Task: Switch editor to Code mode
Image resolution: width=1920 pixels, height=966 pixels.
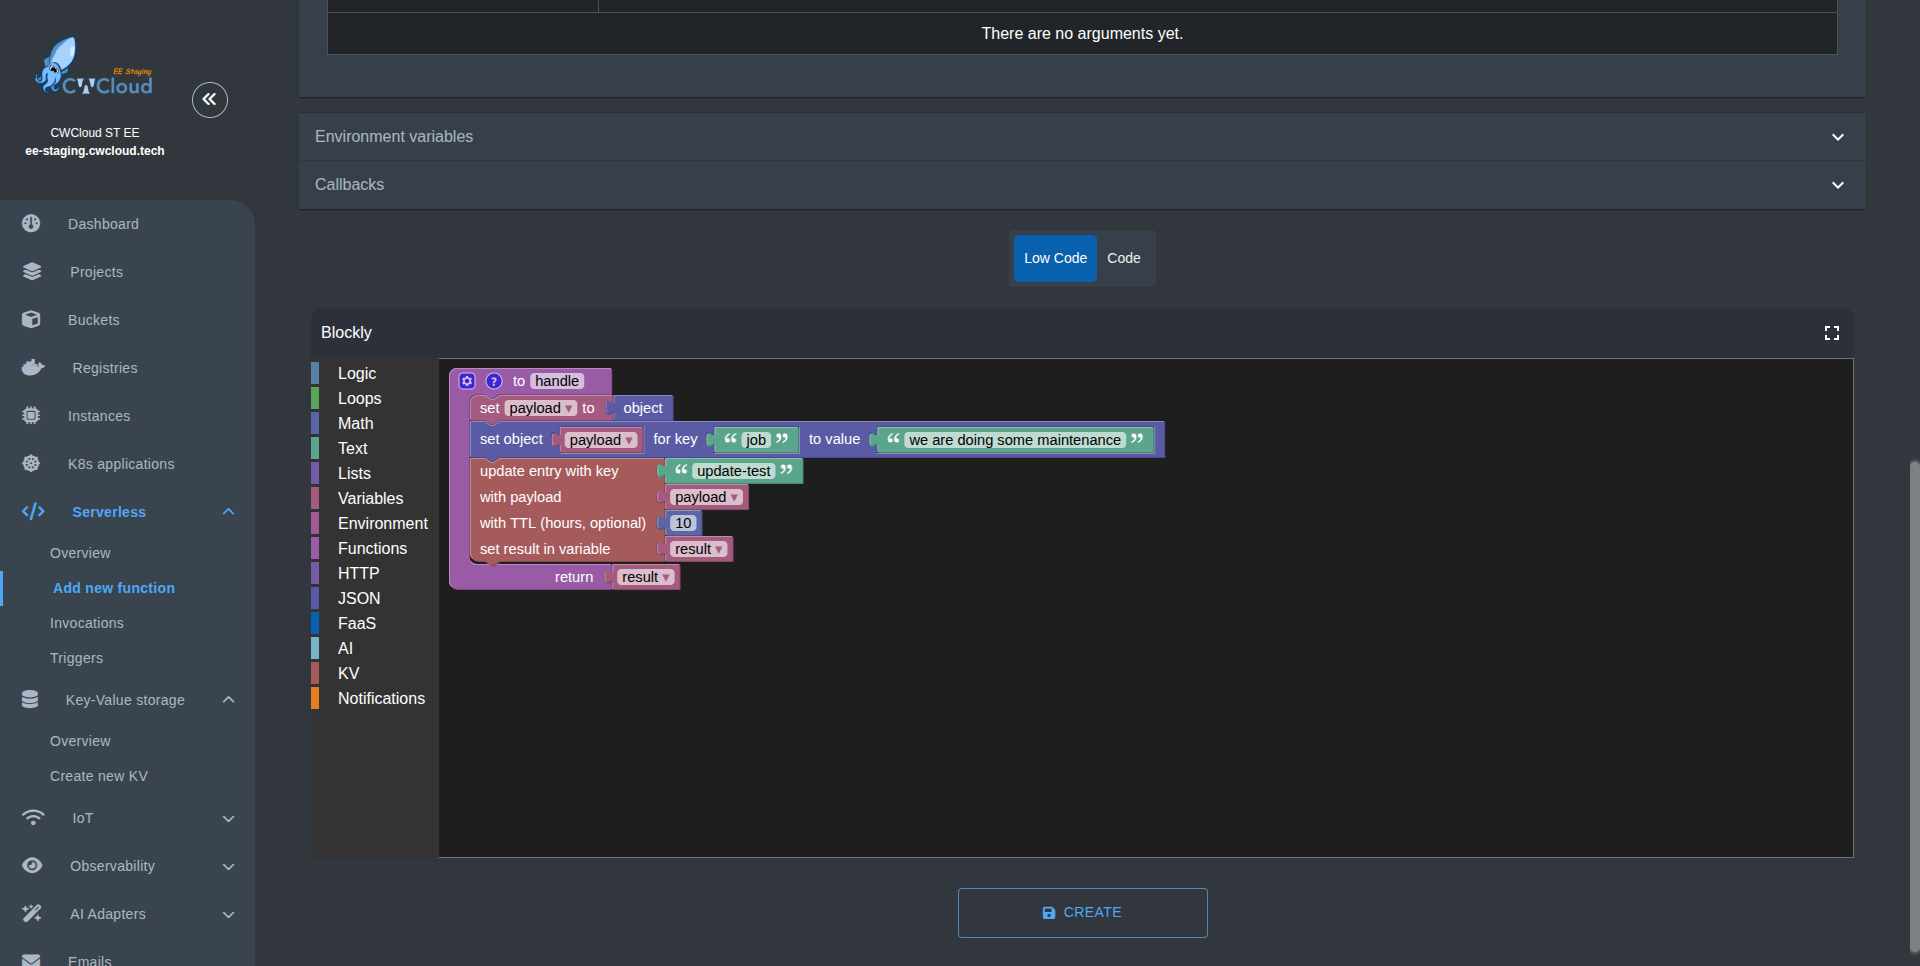Action: [1123, 258]
